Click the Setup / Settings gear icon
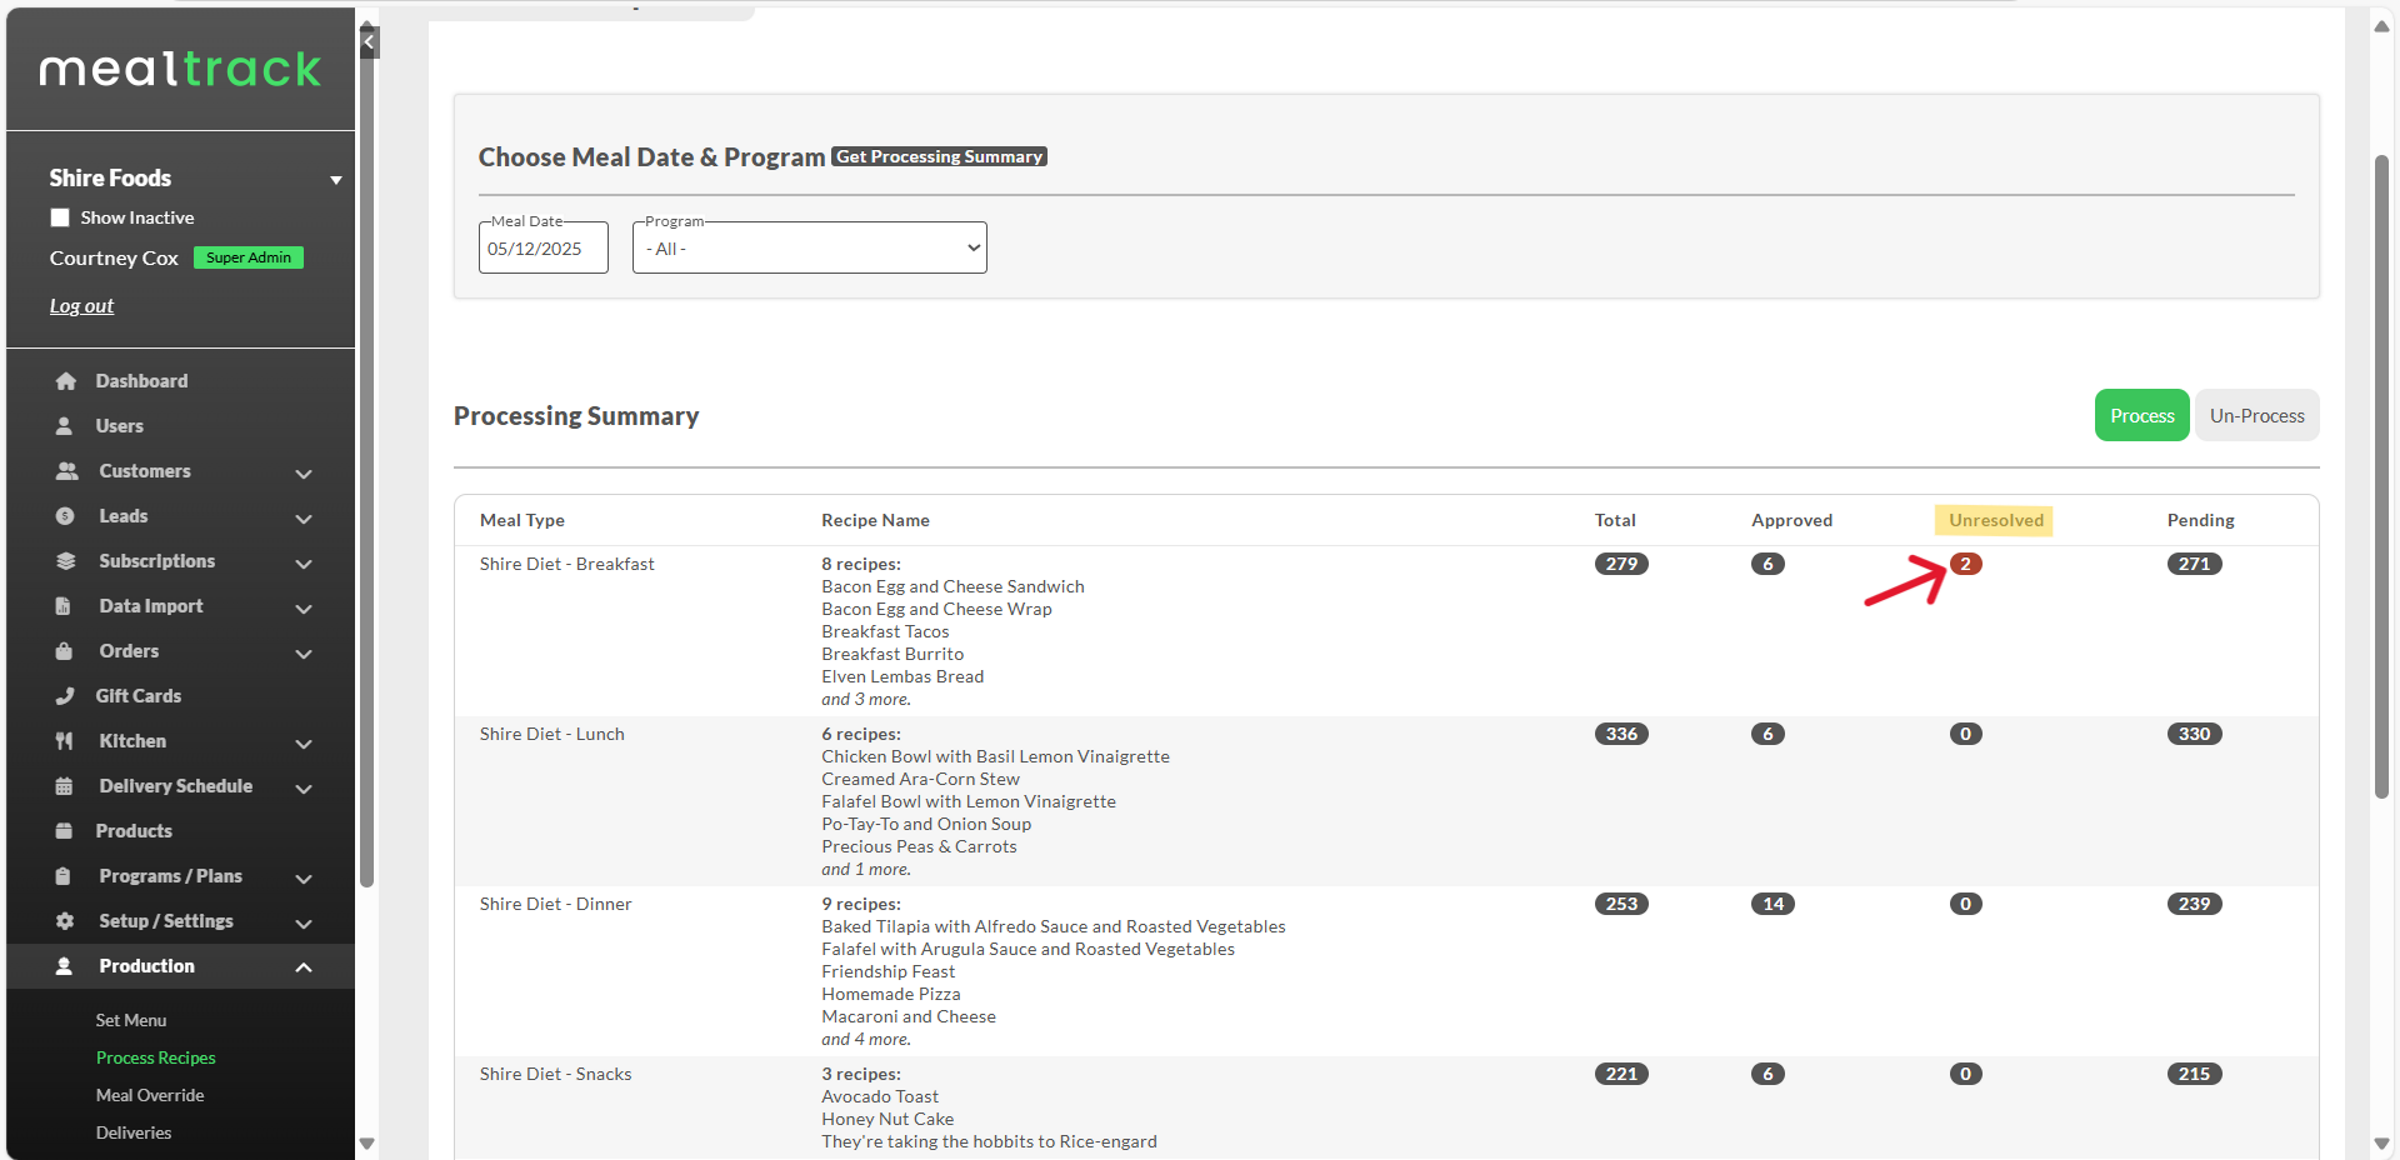Image resolution: width=2400 pixels, height=1160 pixels. point(65,921)
